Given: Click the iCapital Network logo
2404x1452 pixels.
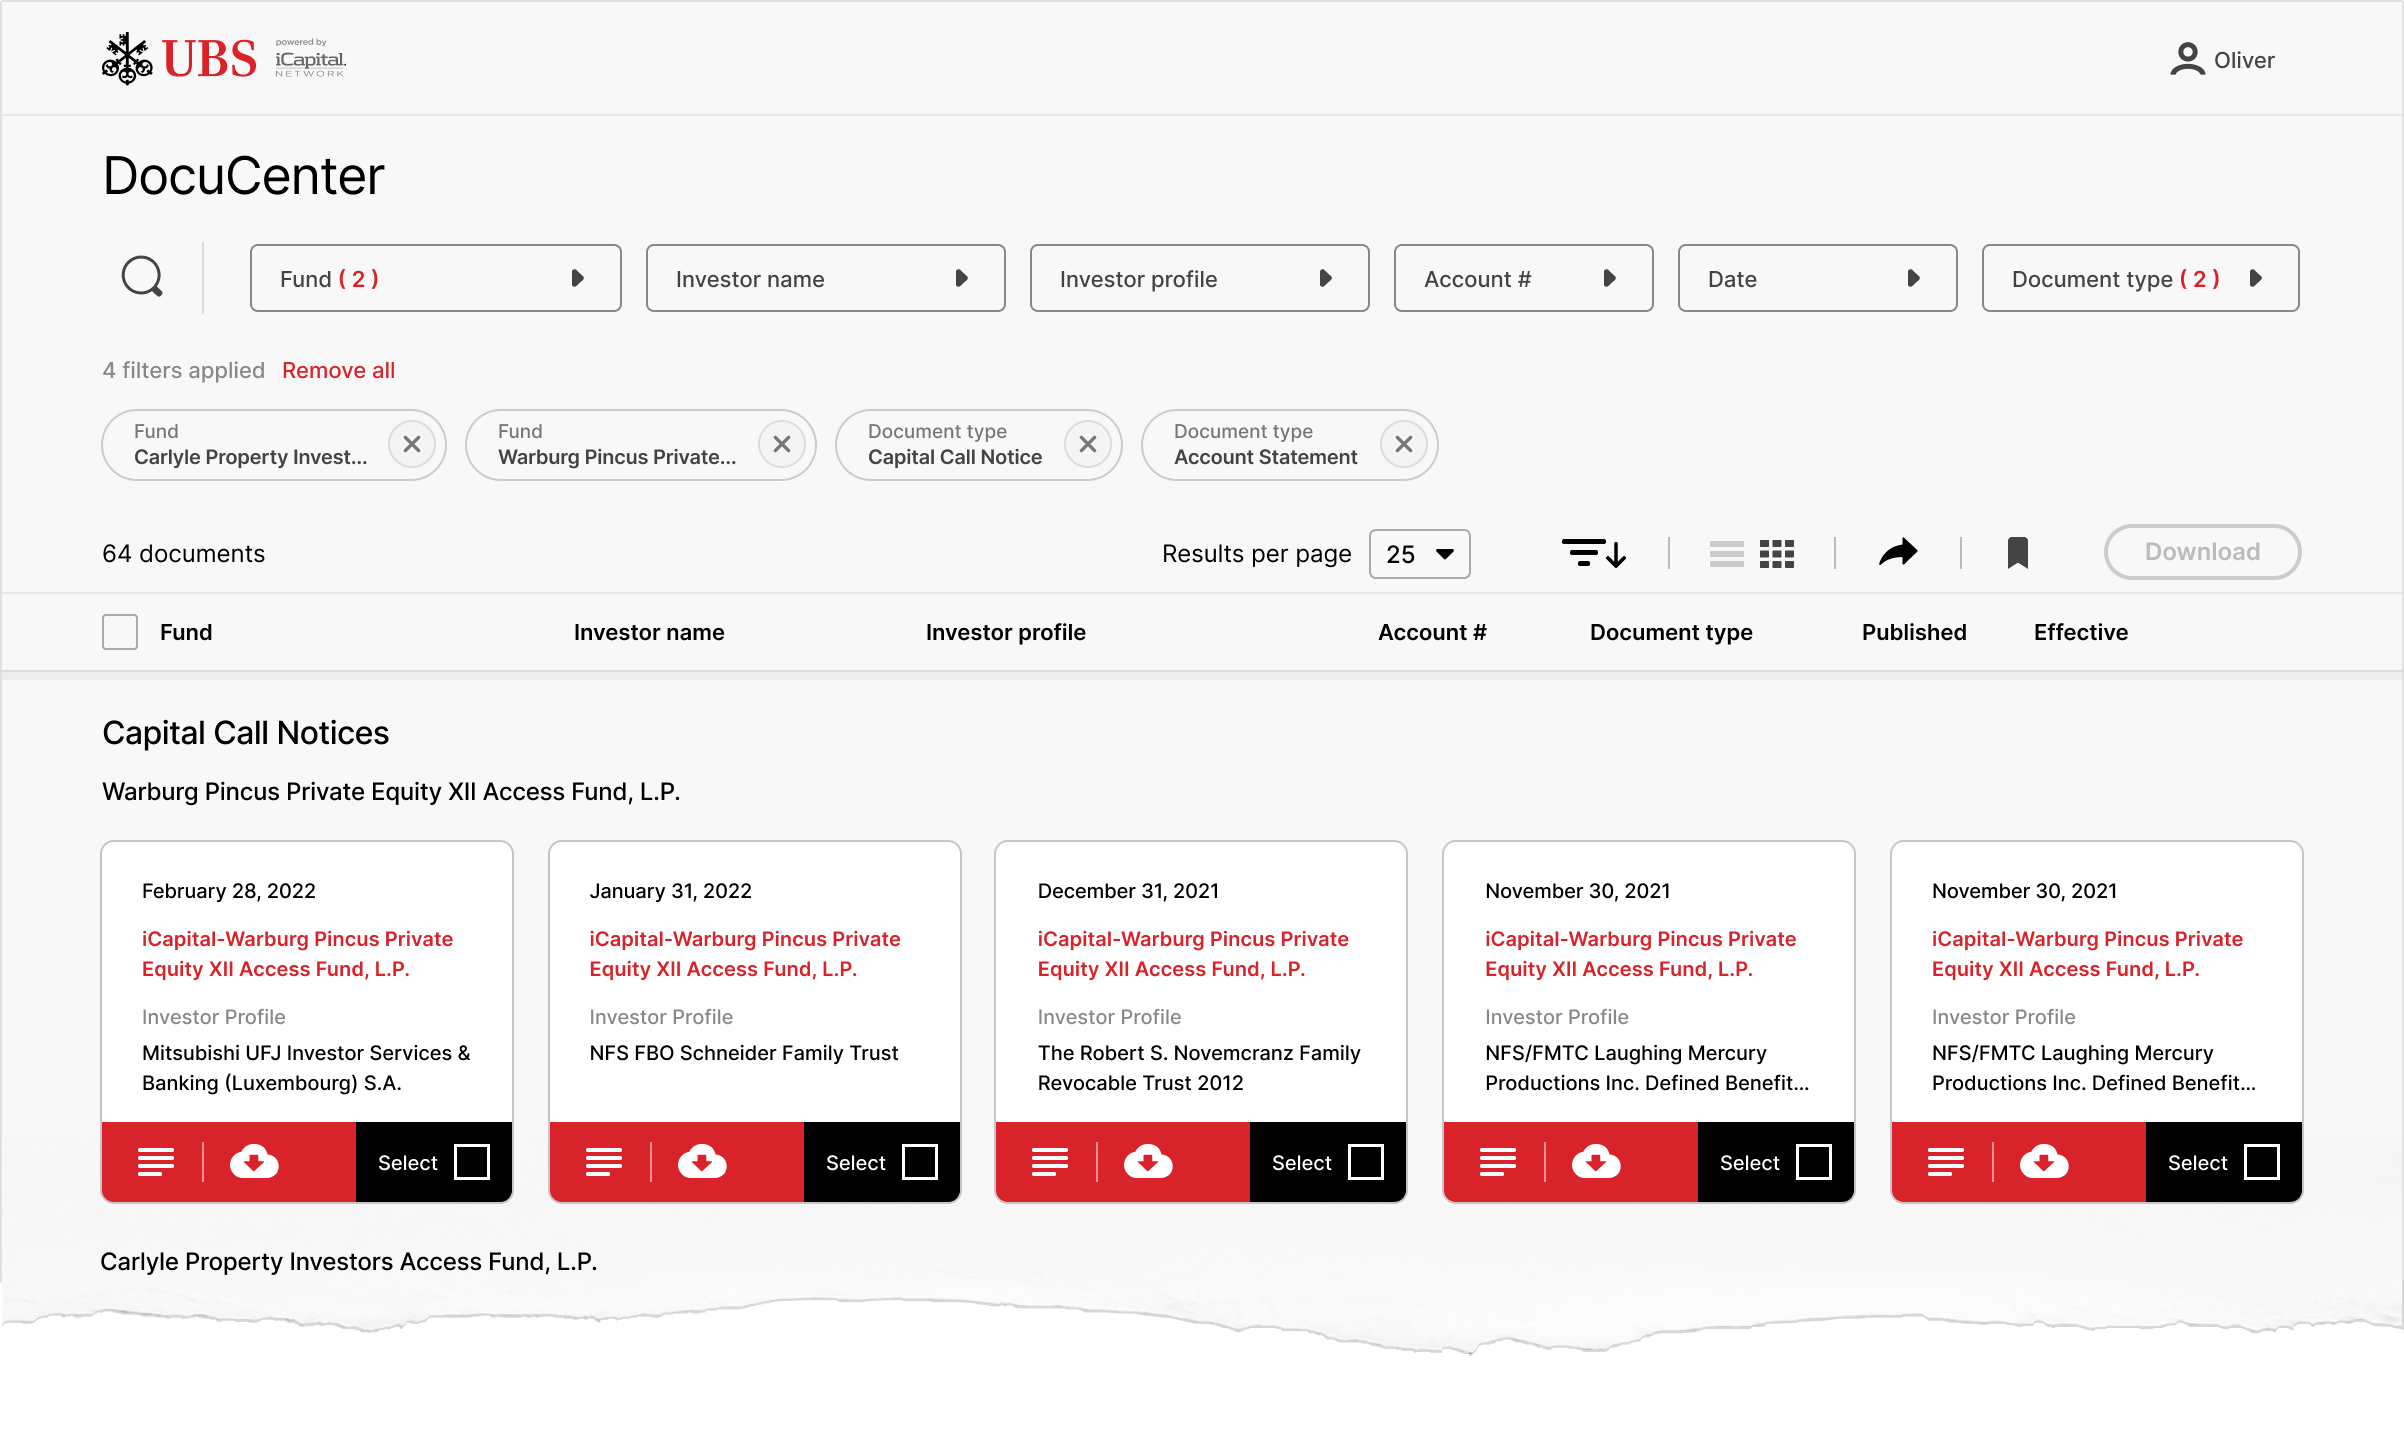Looking at the screenshot, I should click(x=310, y=59).
